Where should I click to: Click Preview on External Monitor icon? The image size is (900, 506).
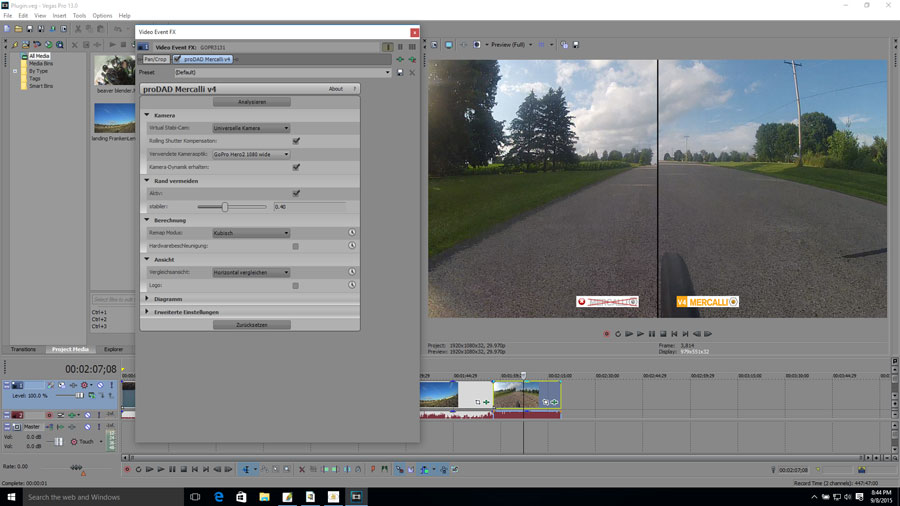[x=449, y=45]
